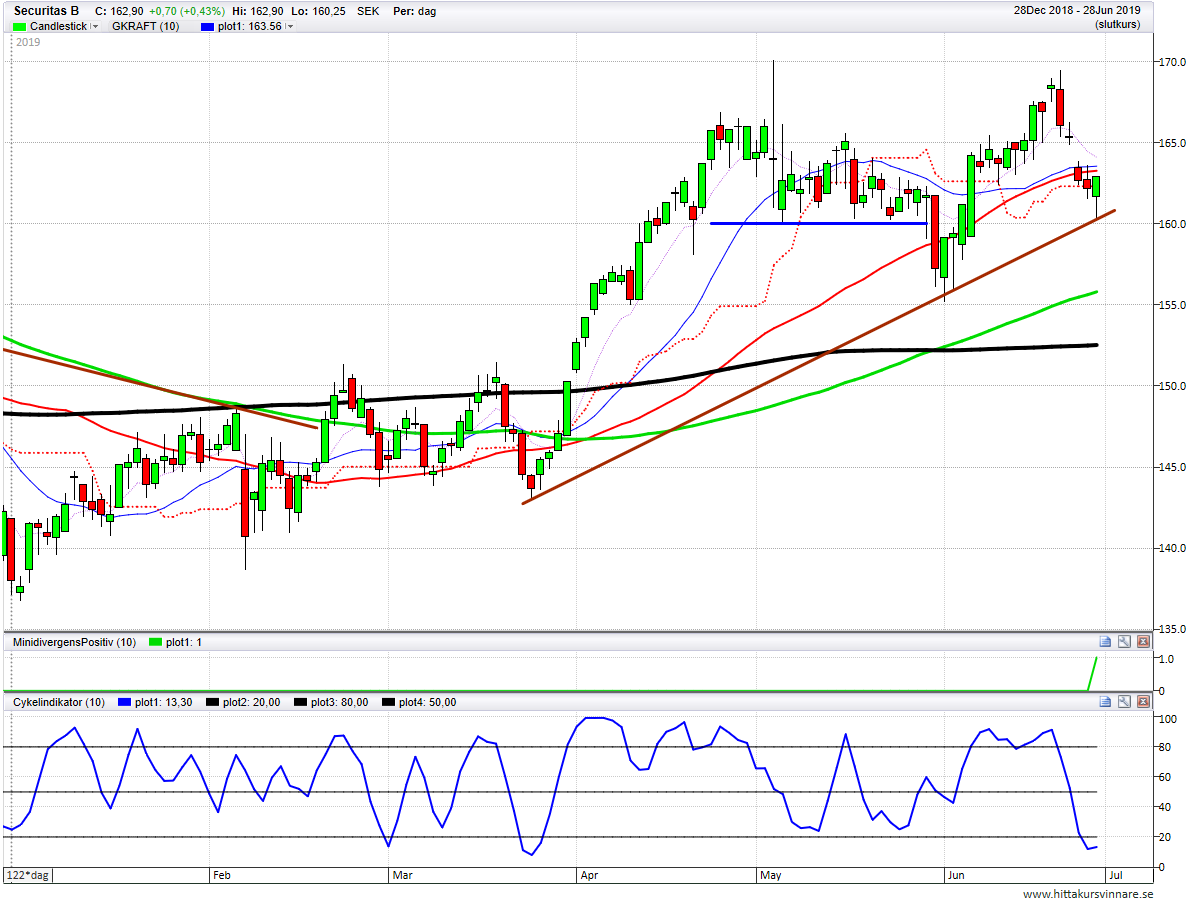Click the 'plot3: 80,00' legend text
The width and height of the screenshot is (1198, 899).
pos(339,702)
